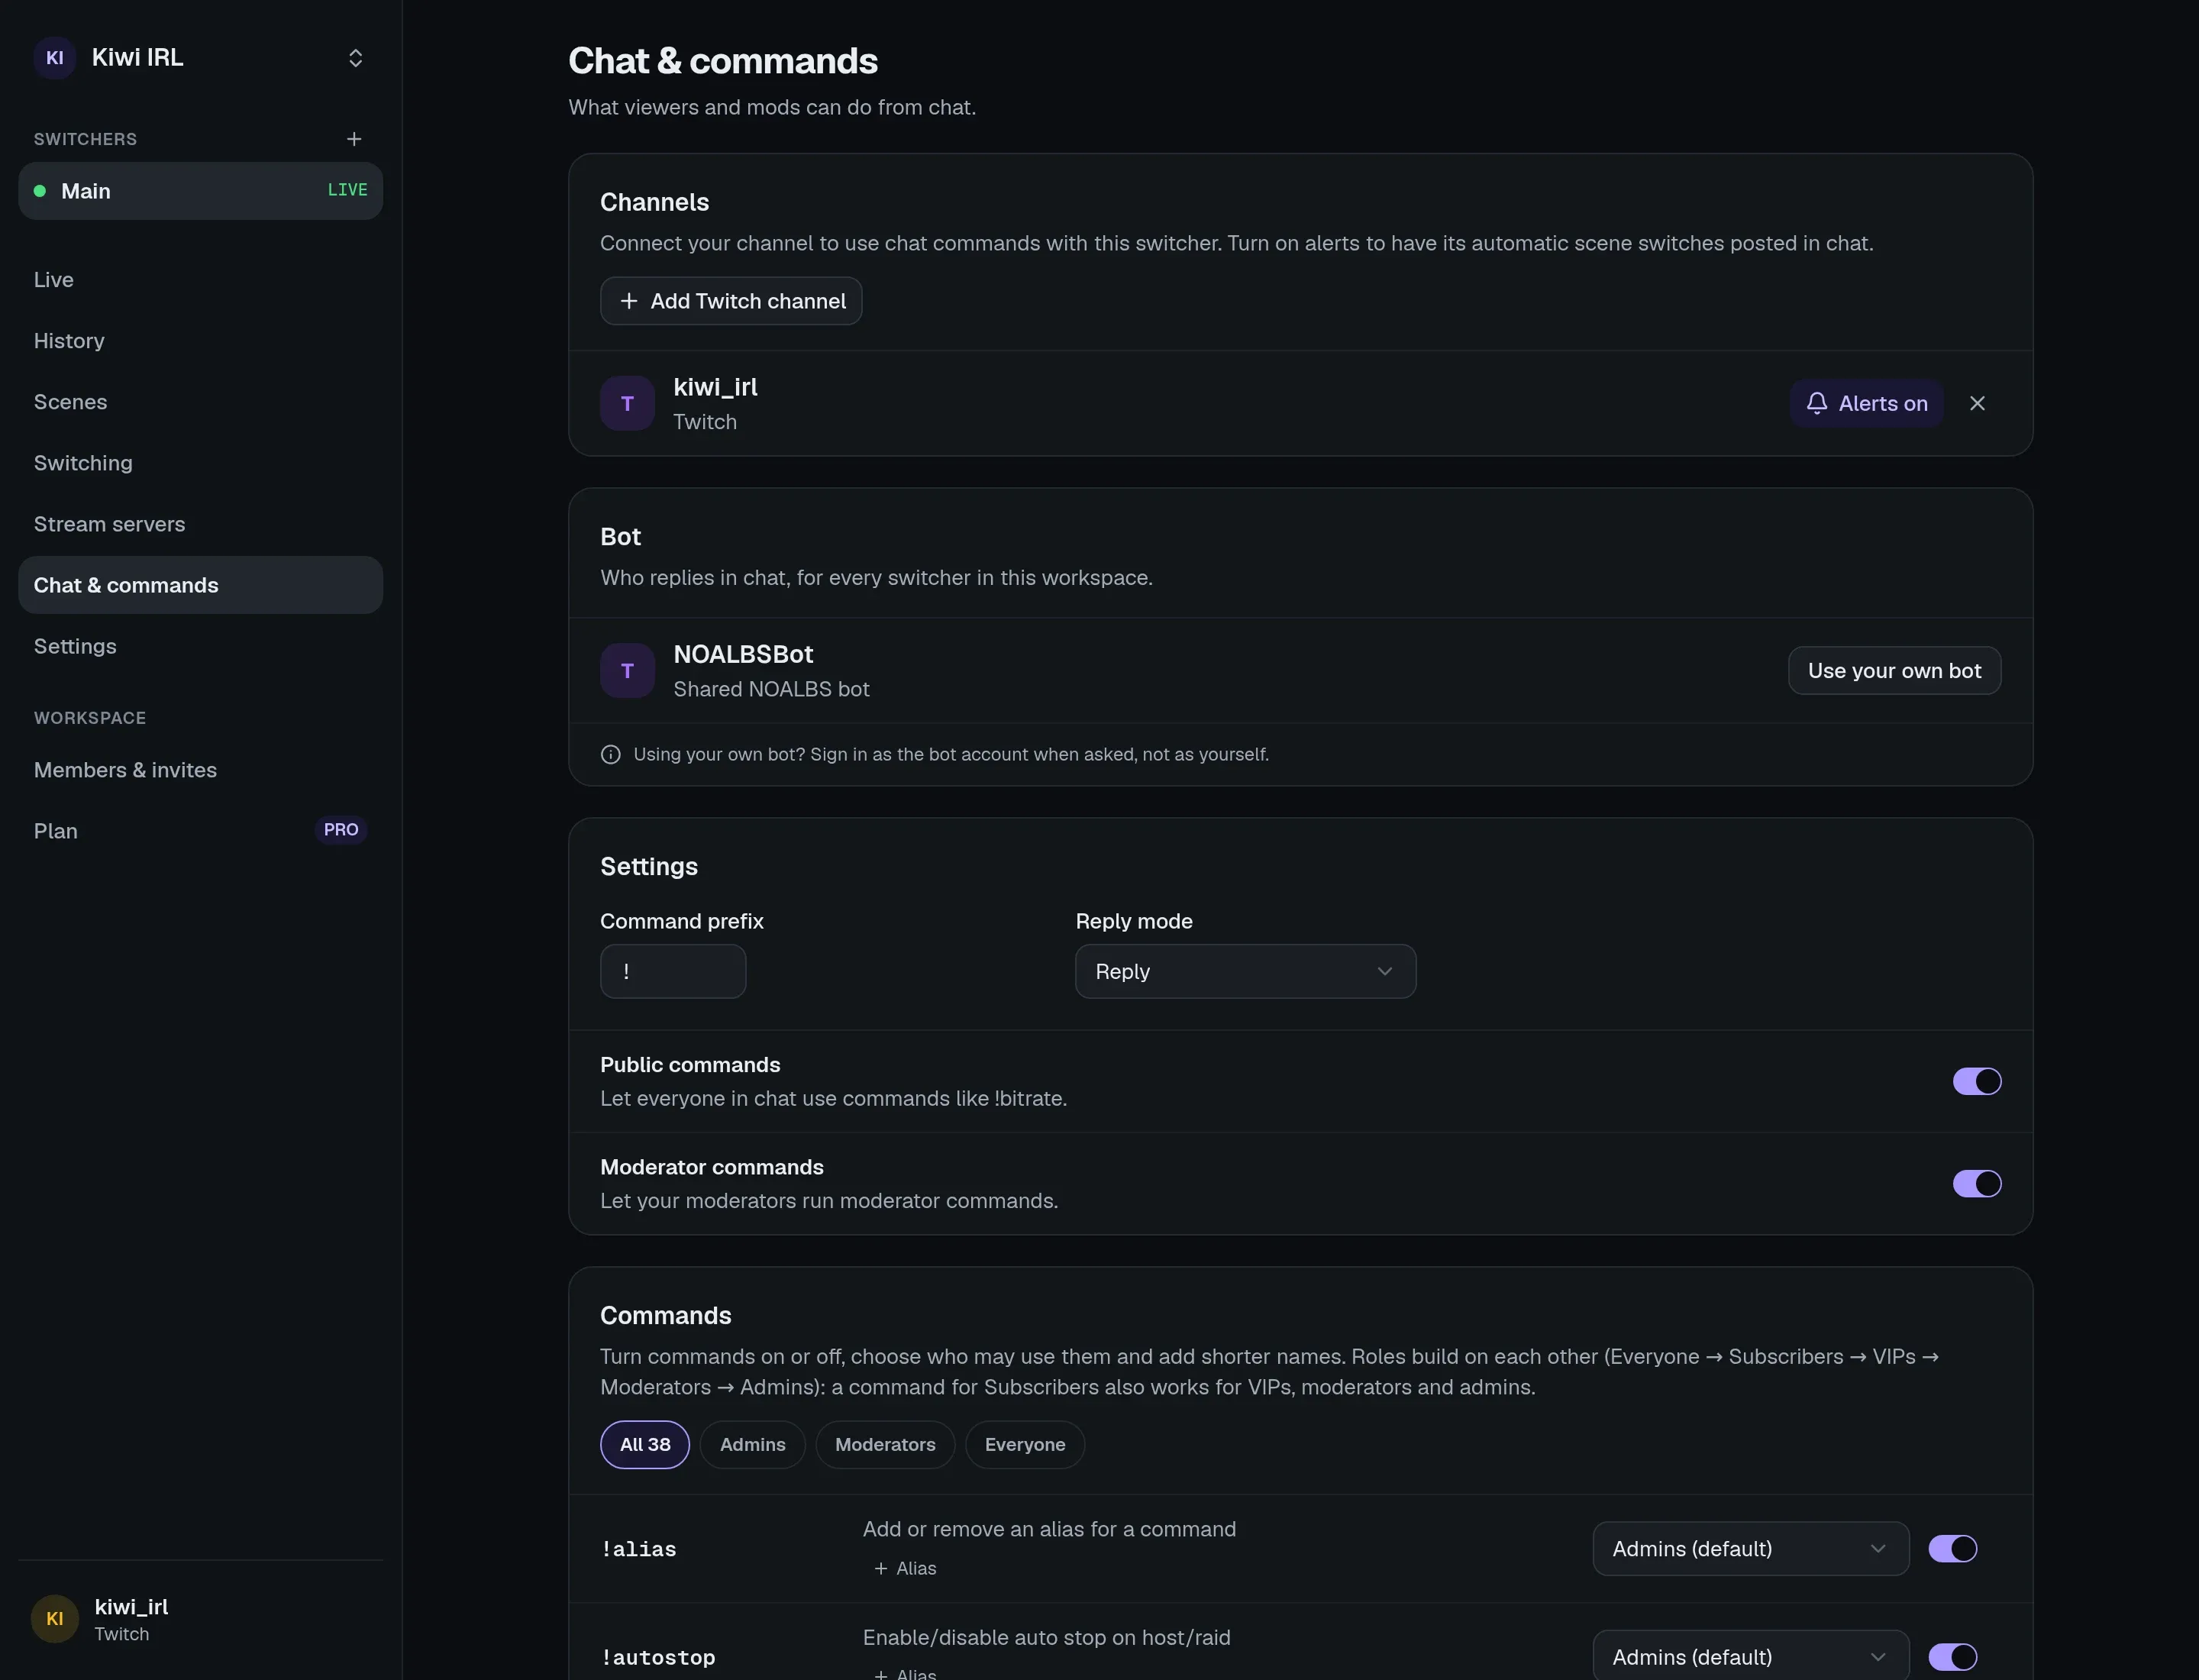Open Scenes page
Image resolution: width=2199 pixels, height=1680 pixels.
200,402
